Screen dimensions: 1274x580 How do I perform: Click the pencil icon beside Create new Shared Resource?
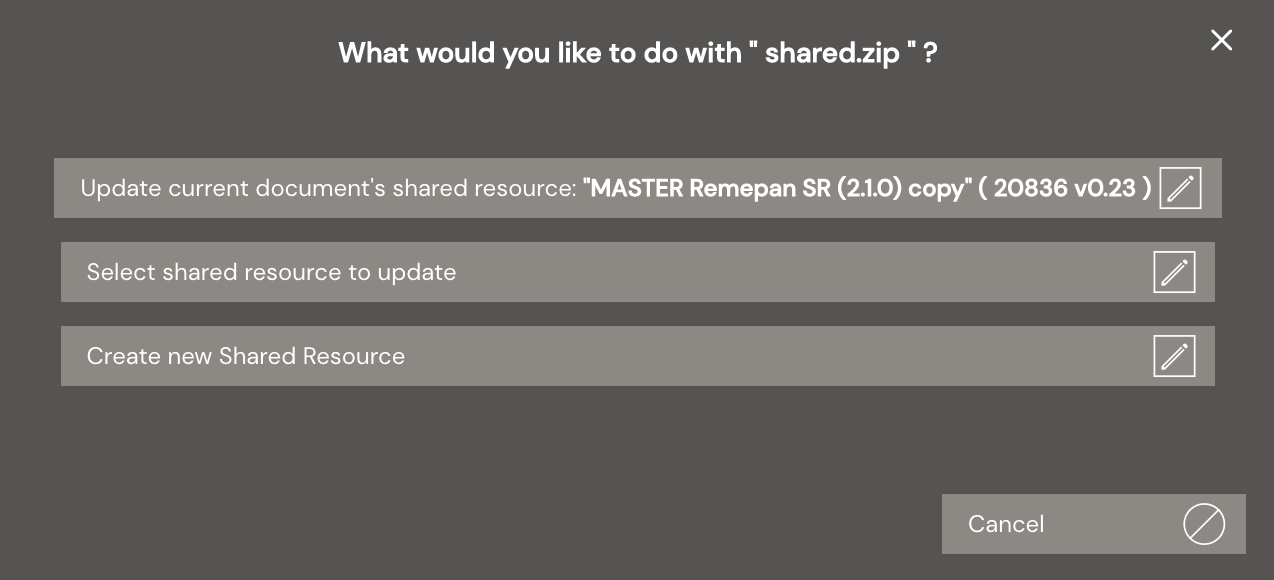coord(1174,356)
